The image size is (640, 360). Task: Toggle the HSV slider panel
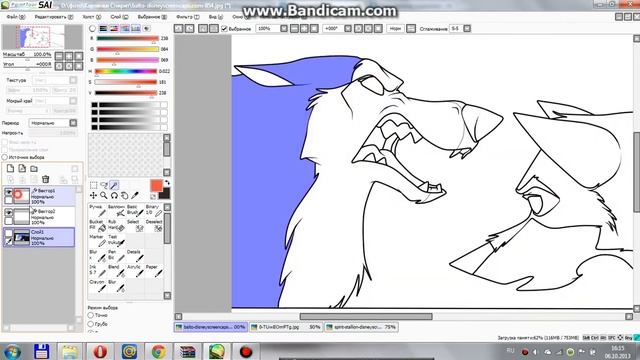coord(114,28)
